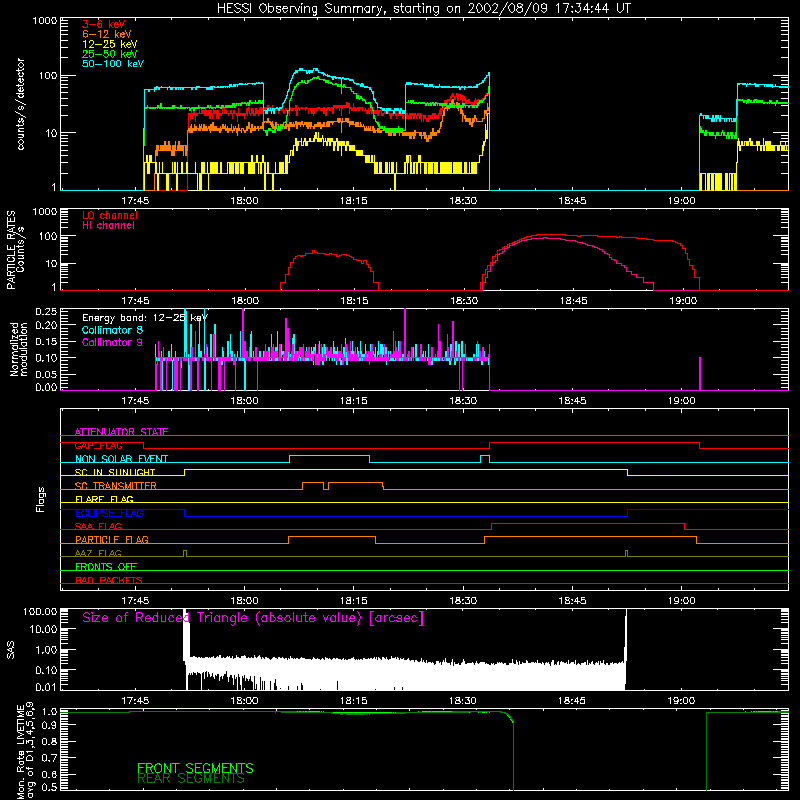Screen dimensions: 800x800
Task: Click the 17:45 tick under the SAS panel
Action: 135,701
